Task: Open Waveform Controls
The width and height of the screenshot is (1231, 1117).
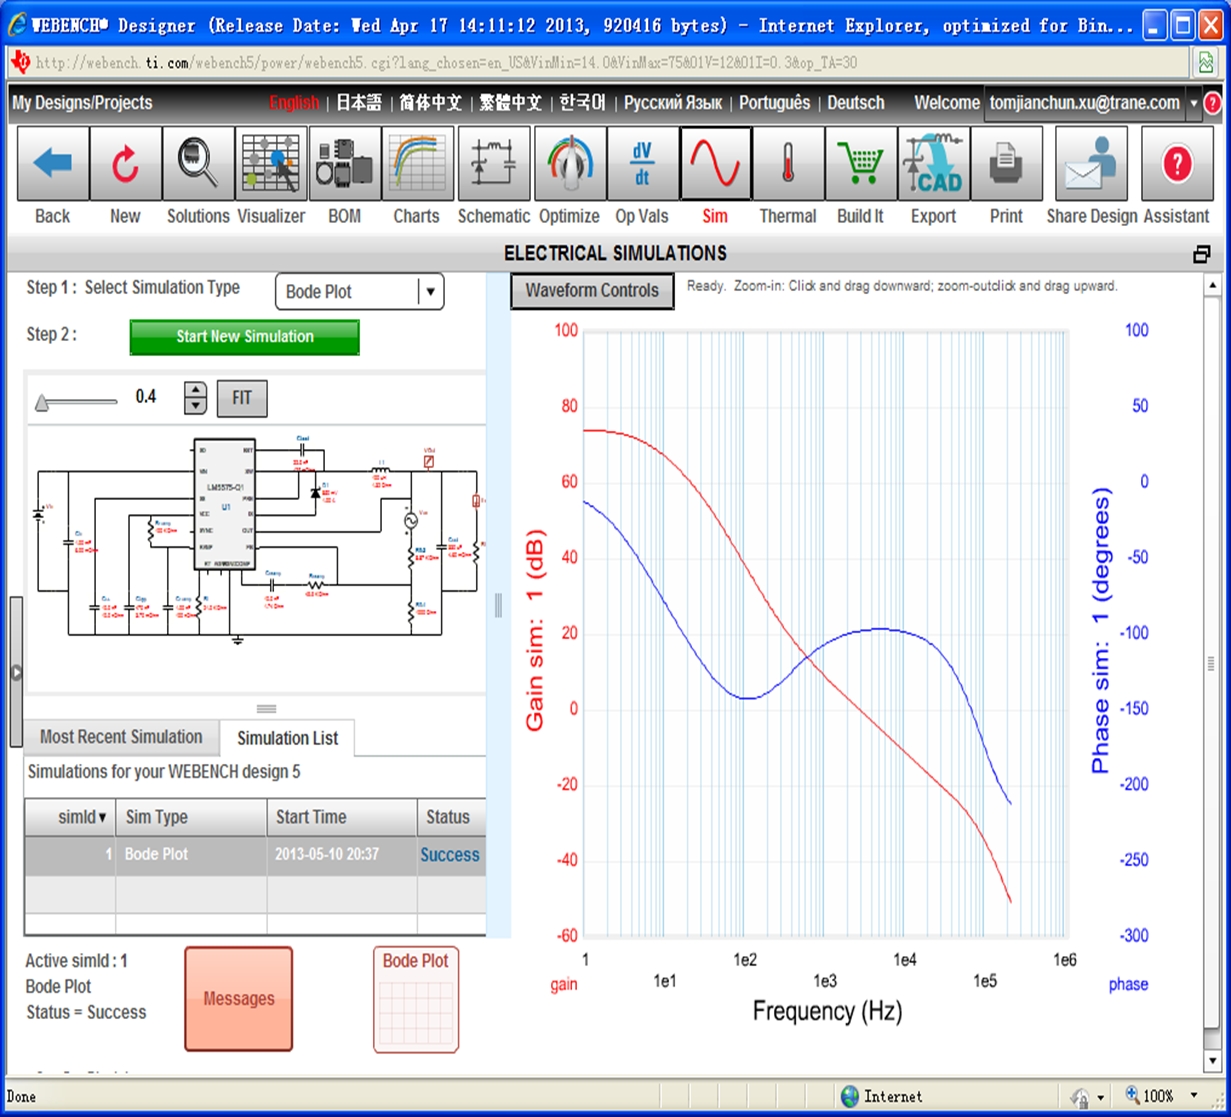Action: 592,291
